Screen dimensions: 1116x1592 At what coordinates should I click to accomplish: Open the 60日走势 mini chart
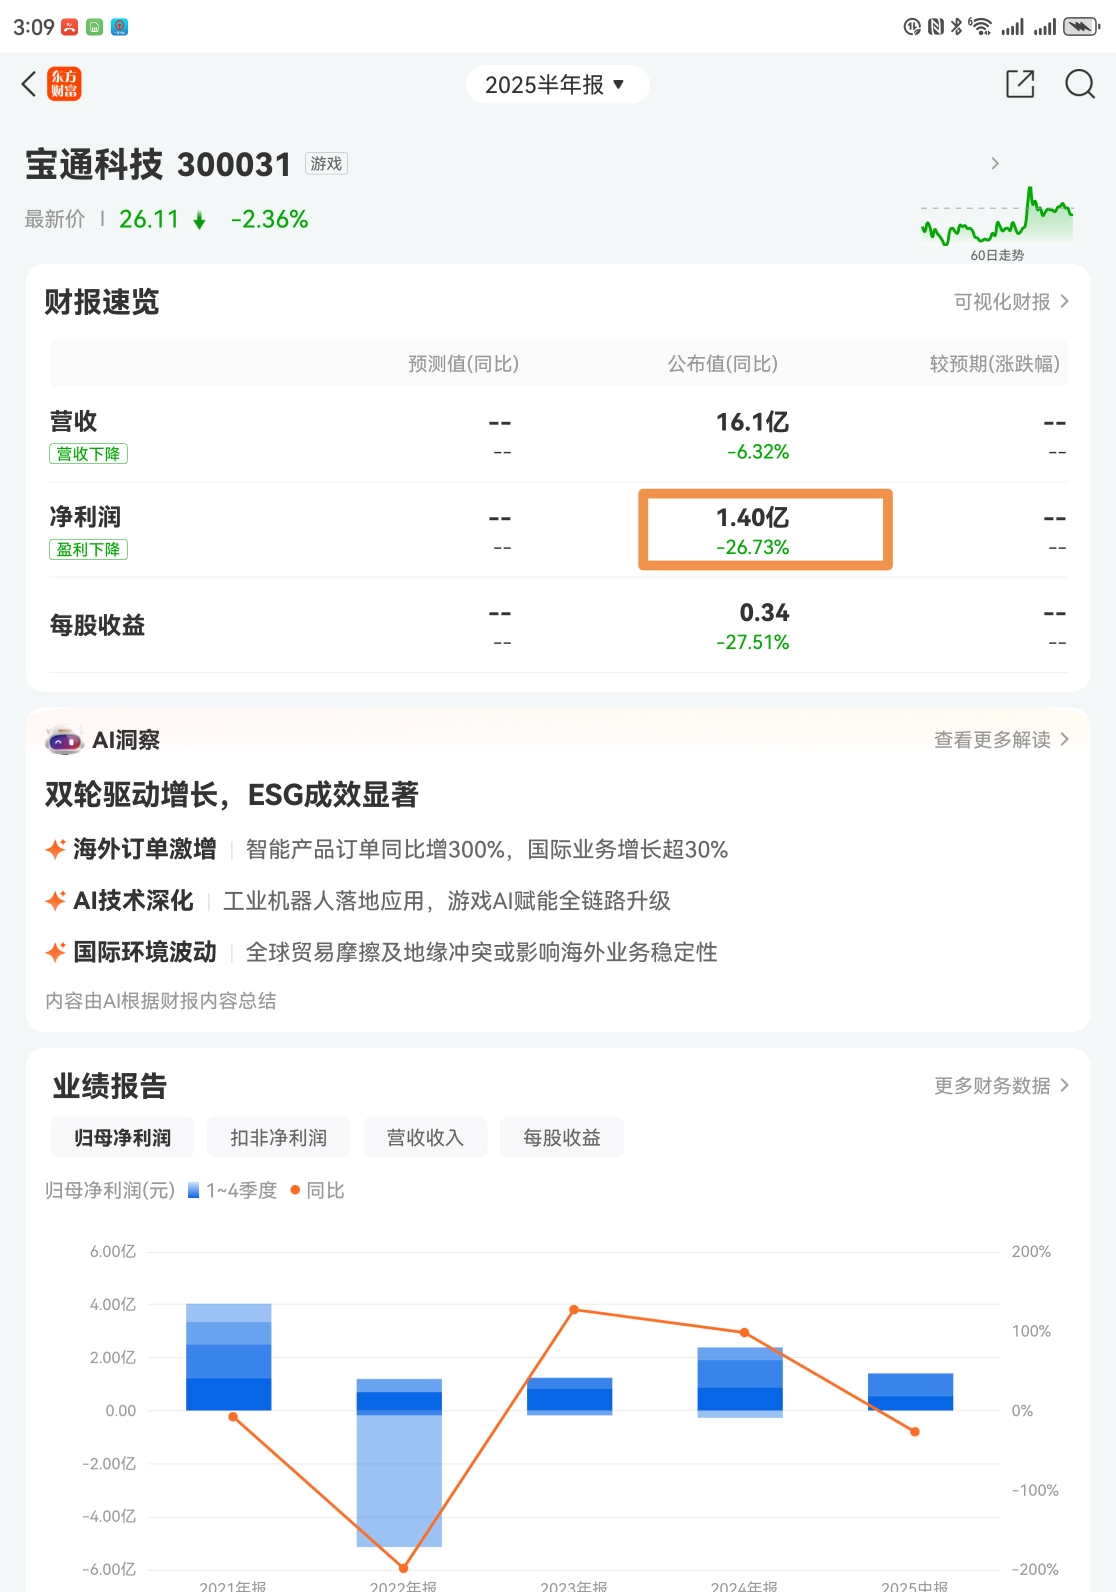click(997, 222)
